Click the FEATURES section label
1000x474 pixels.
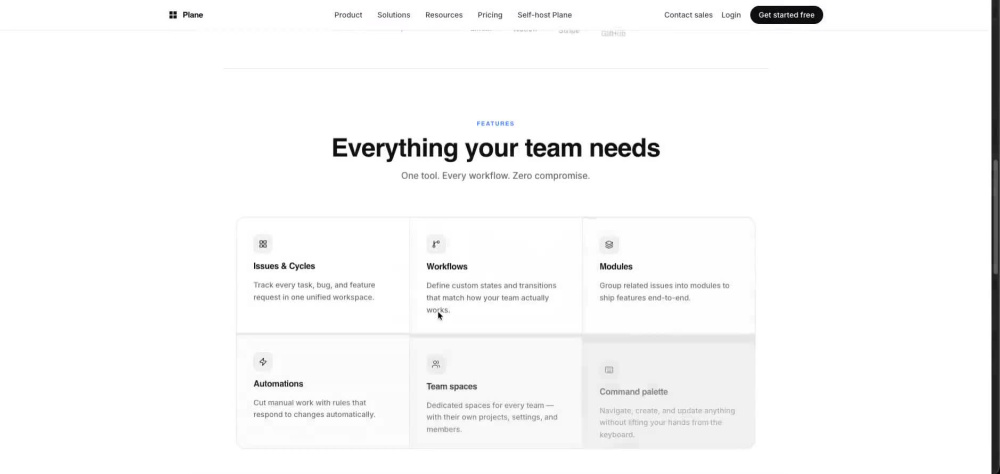pyautogui.click(x=496, y=124)
